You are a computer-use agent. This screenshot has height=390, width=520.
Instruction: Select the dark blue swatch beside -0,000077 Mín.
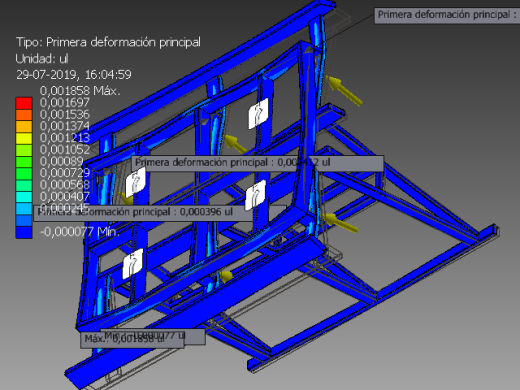coord(24,232)
